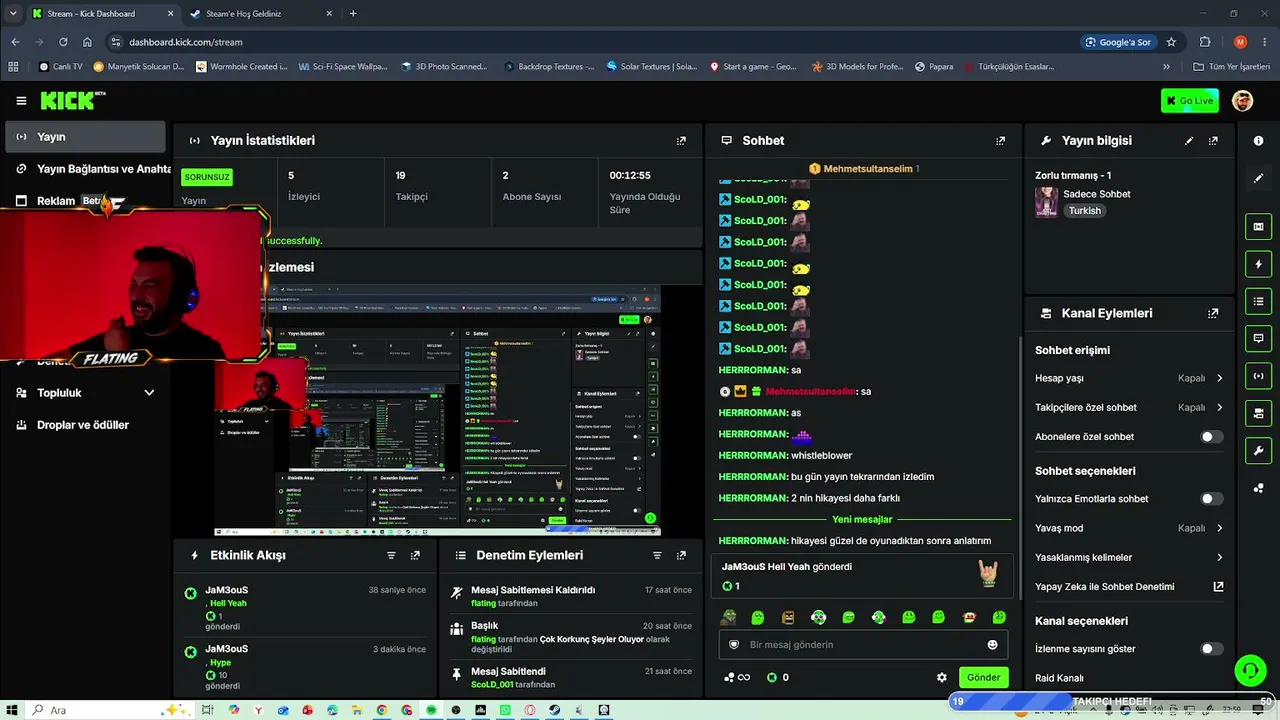Expand the Topluluk sidebar section
This screenshot has width=1280, height=720.
[x=85, y=393]
